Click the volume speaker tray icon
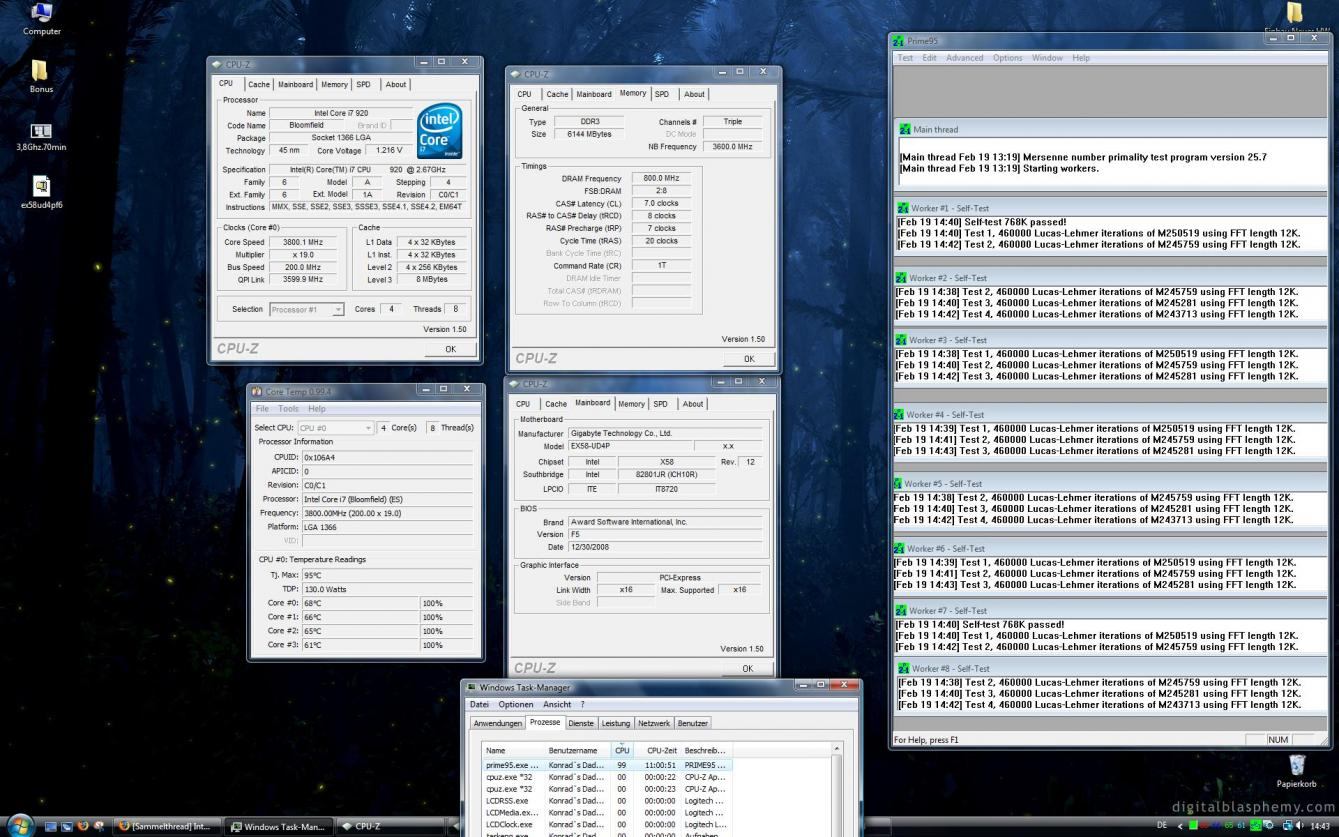The width and height of the screenshot is (1339, 837). coord(1301,827)
